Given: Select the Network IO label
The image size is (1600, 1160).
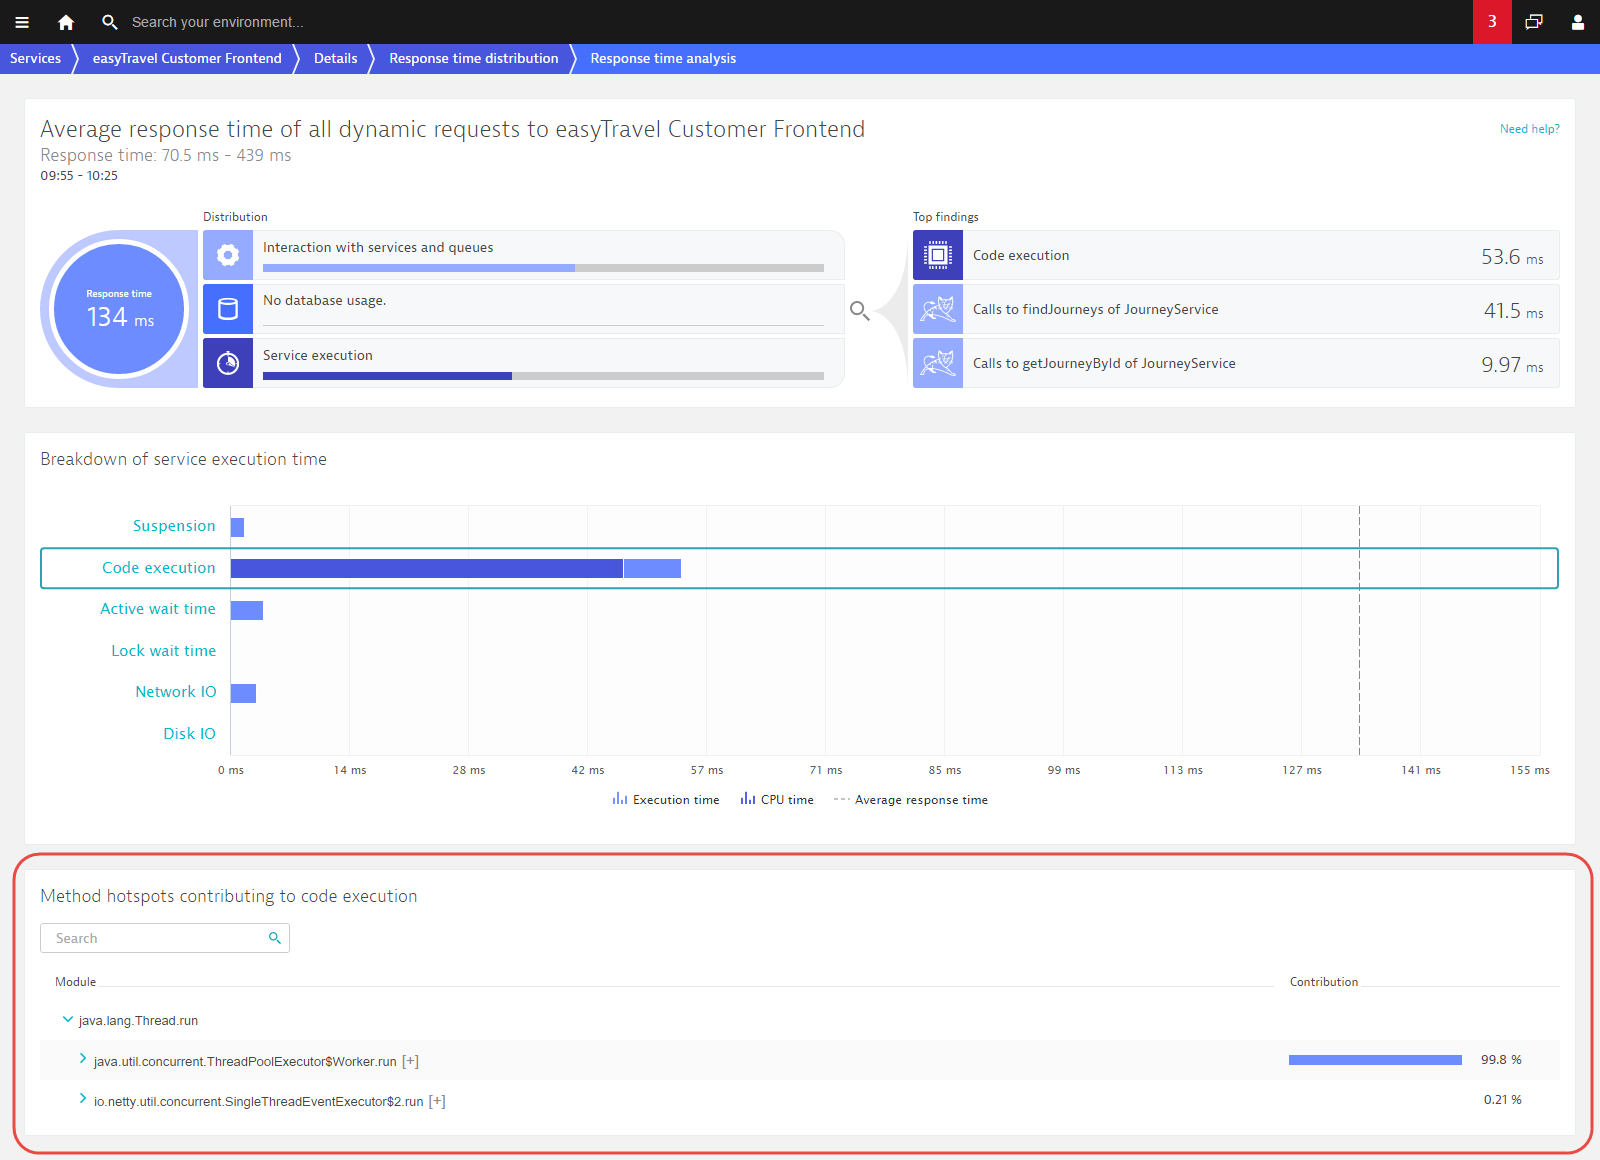Looking at the screenshot, I should coord(176,692).
